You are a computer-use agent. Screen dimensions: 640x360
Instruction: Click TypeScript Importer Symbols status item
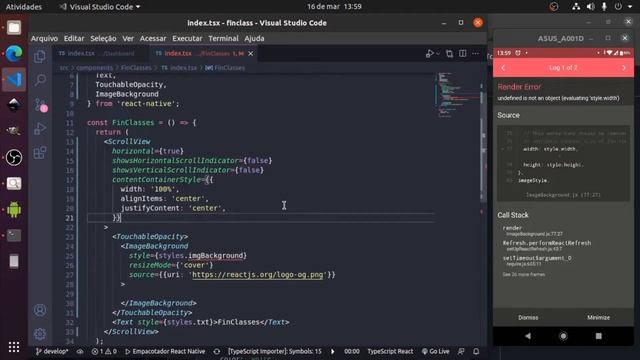tap(275, 351)
